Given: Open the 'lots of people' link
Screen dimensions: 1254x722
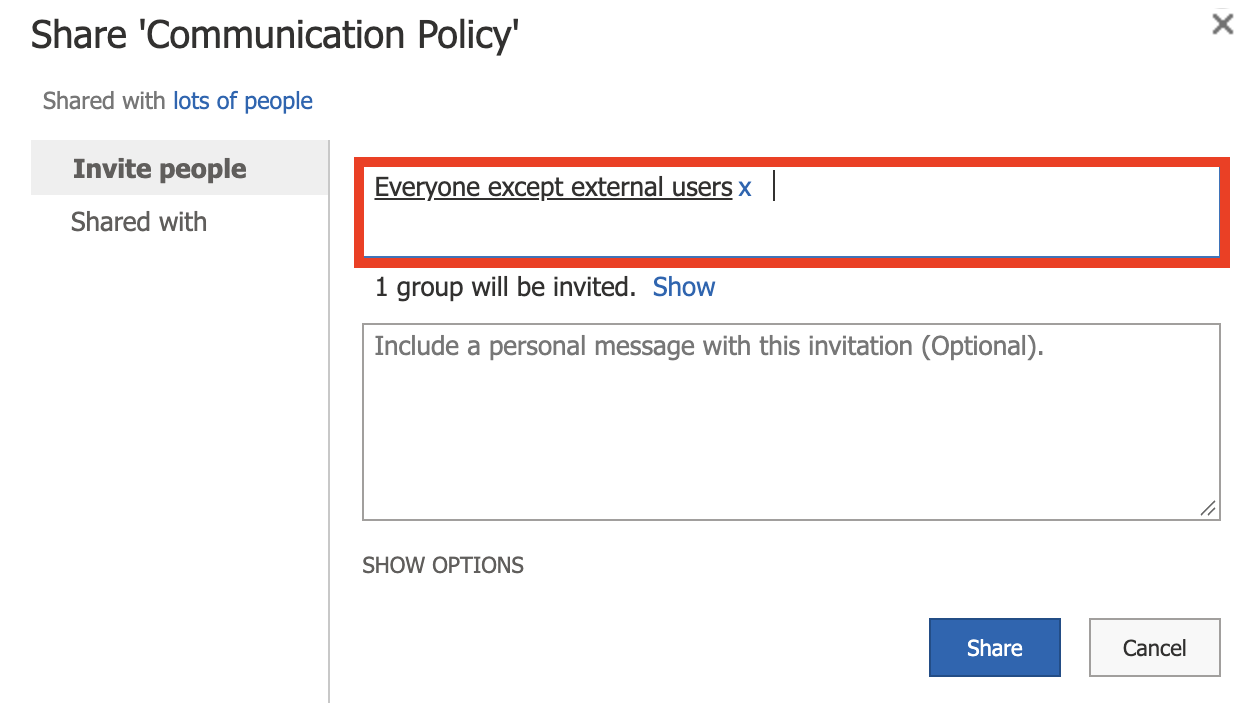Looking at the screenshot, I should (243, 101).
